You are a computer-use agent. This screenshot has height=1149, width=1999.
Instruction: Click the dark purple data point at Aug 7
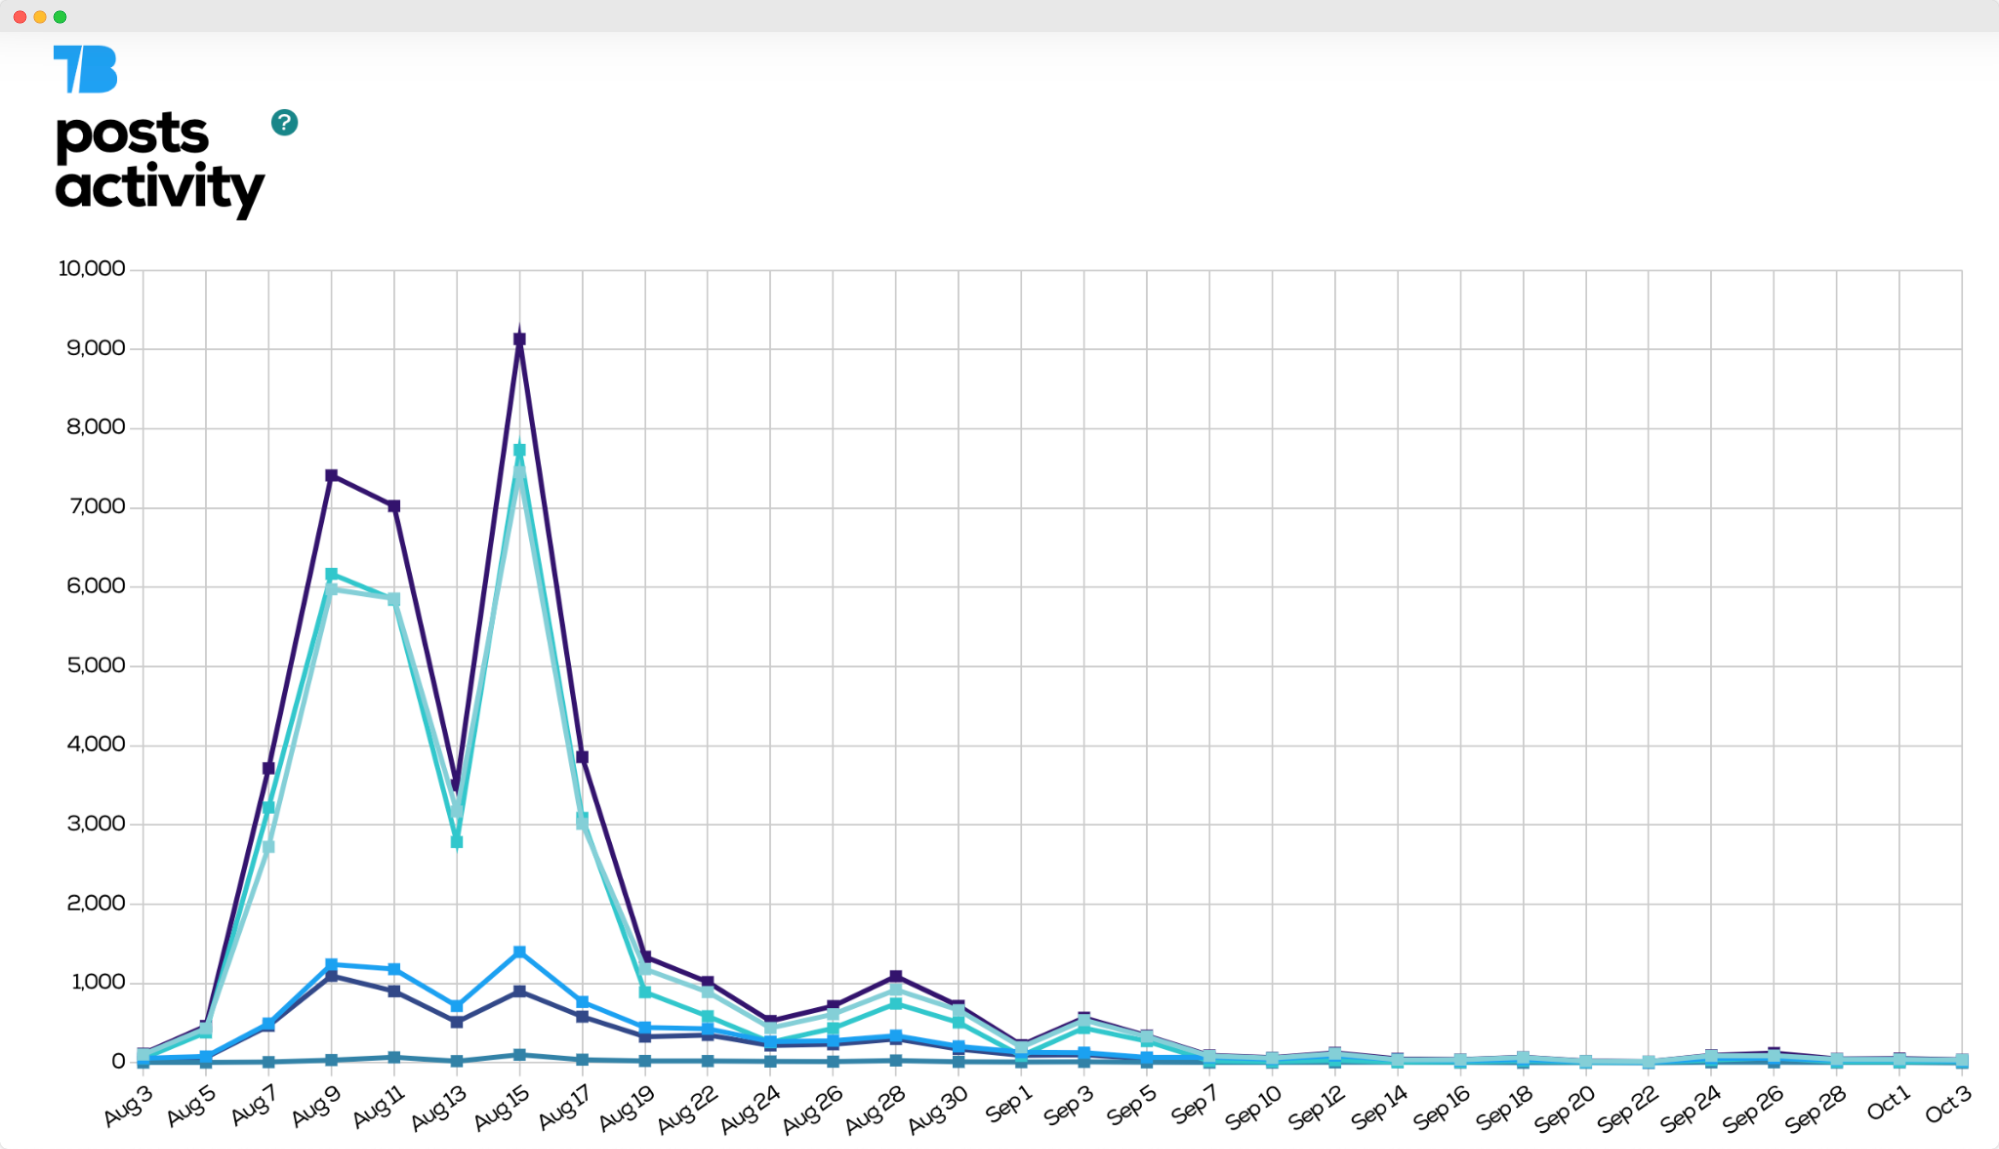[268, 768]
